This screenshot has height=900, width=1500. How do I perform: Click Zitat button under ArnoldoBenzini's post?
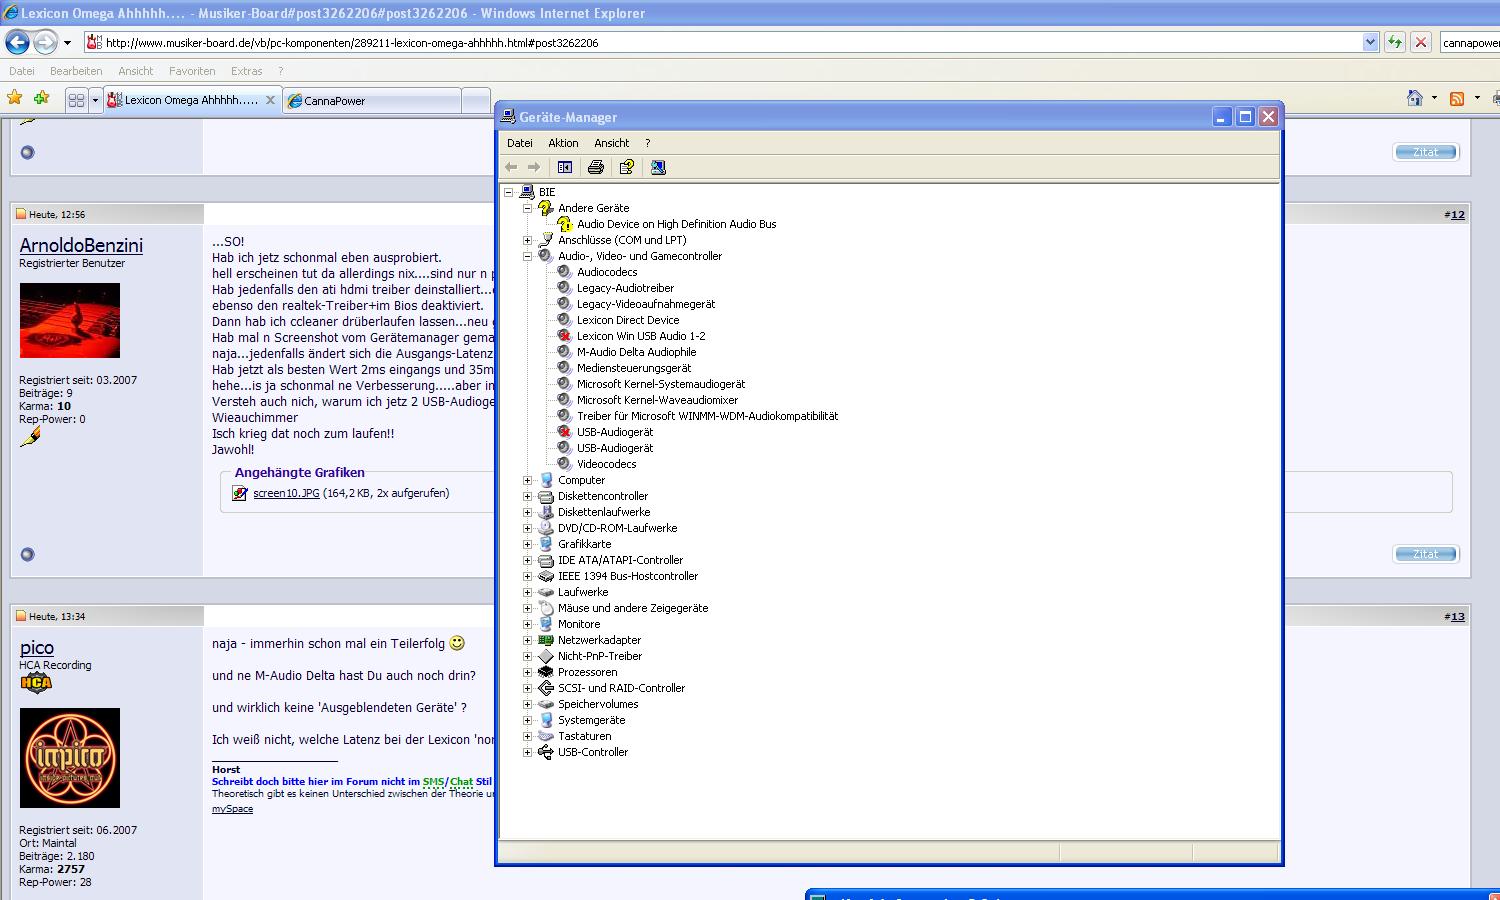click(x=1425, y=554)
